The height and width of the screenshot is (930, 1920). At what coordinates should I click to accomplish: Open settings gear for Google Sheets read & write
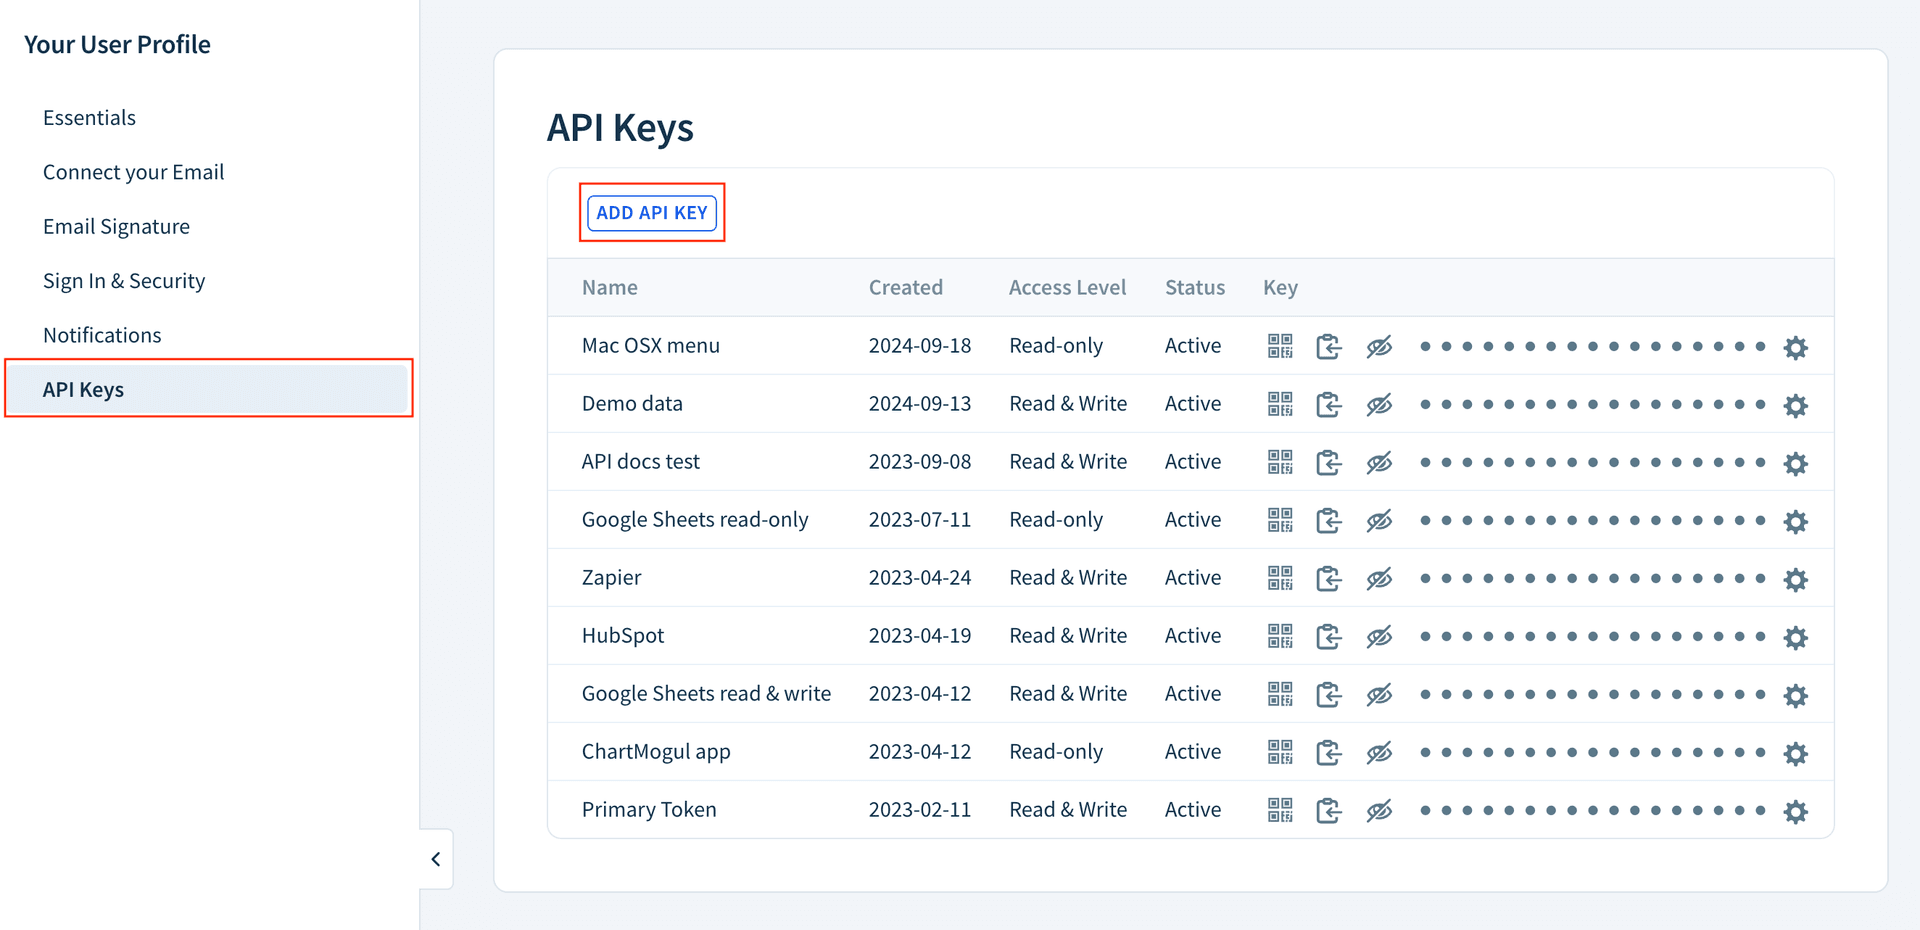1796,695
